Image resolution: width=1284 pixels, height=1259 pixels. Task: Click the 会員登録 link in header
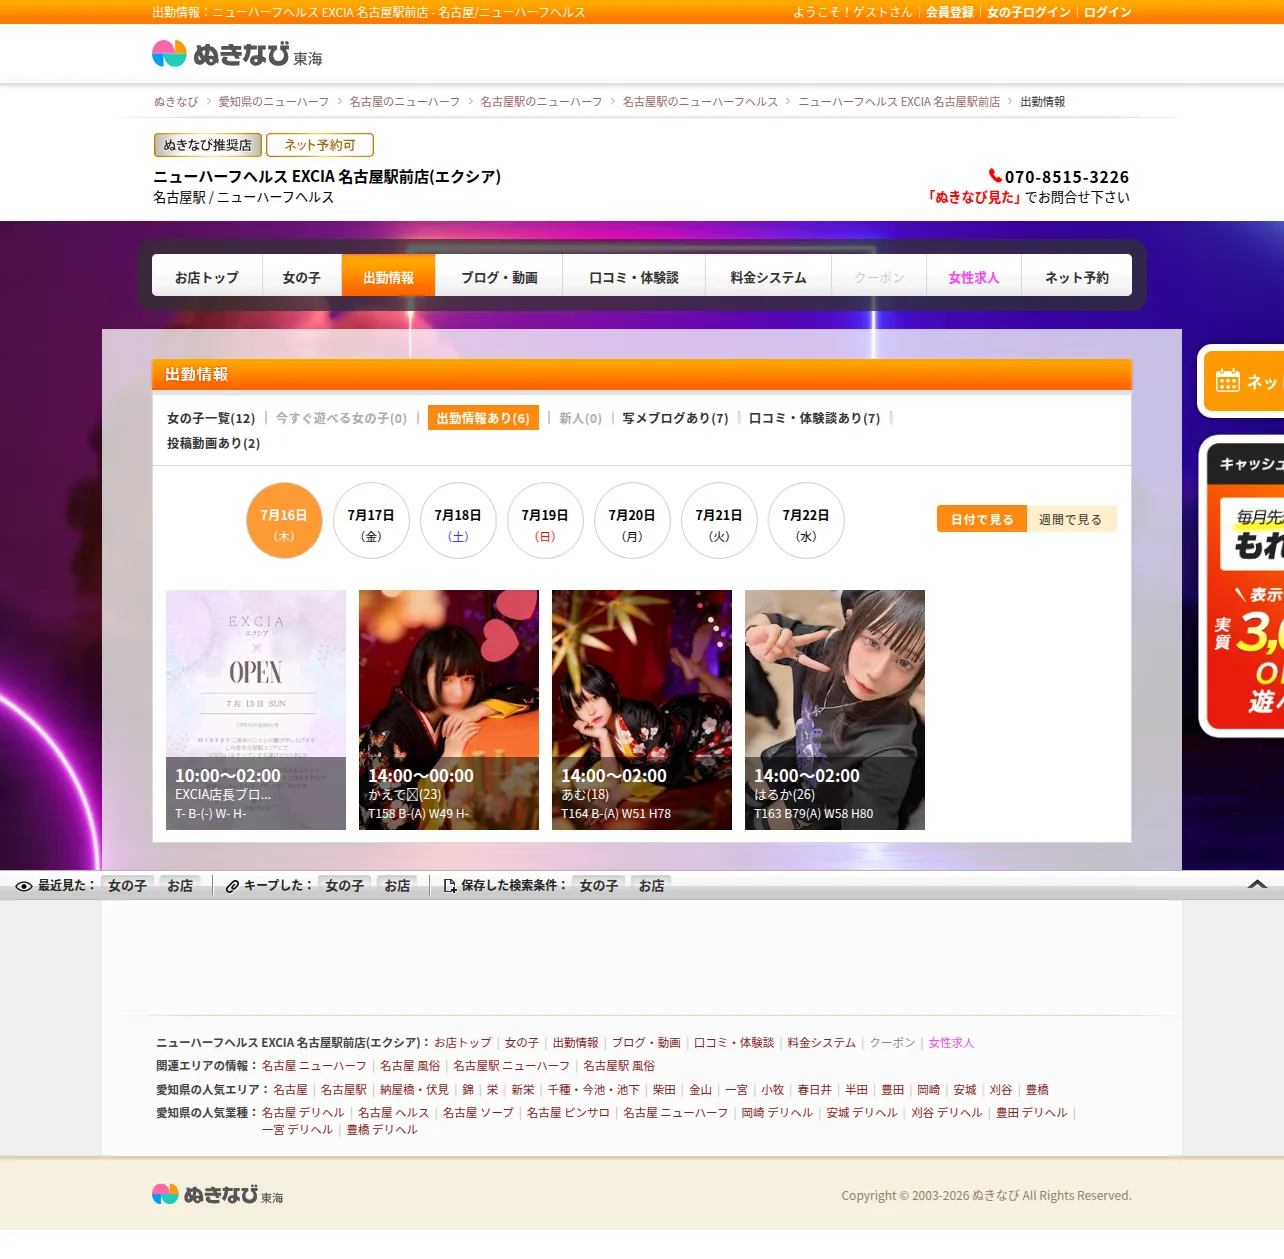click(x=949, y=12)
